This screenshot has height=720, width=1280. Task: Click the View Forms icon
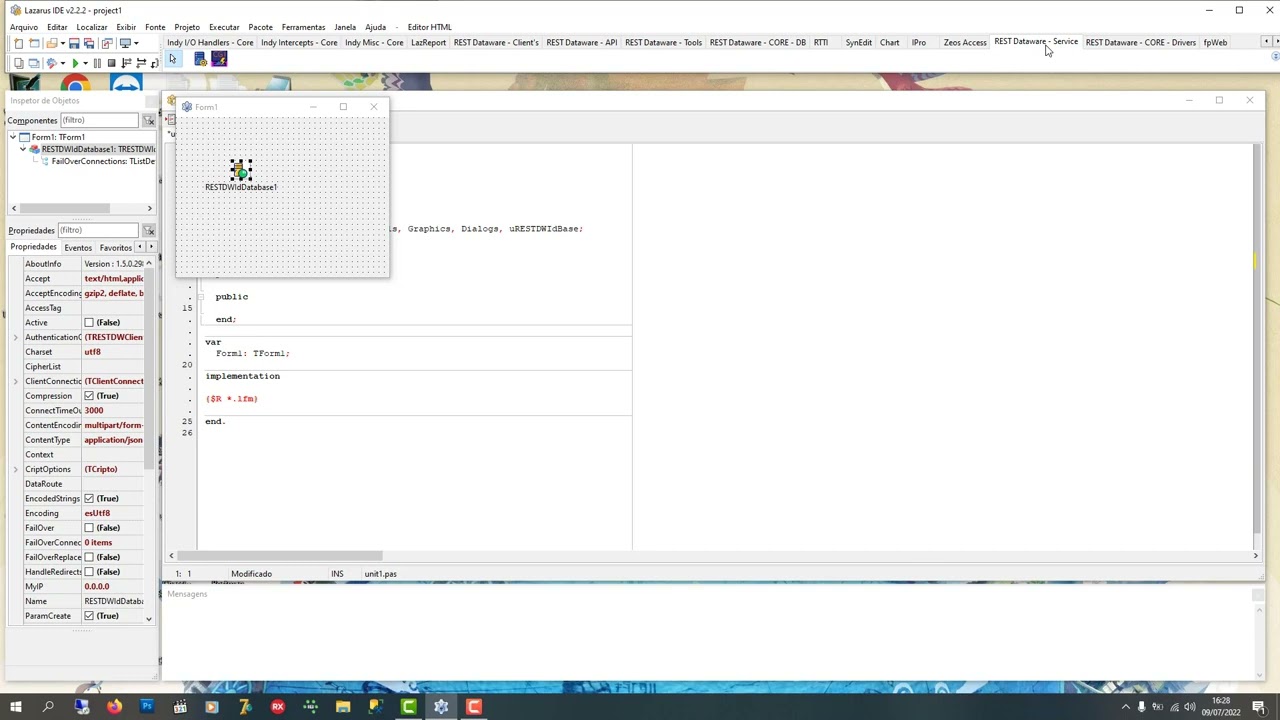[34, 63]
